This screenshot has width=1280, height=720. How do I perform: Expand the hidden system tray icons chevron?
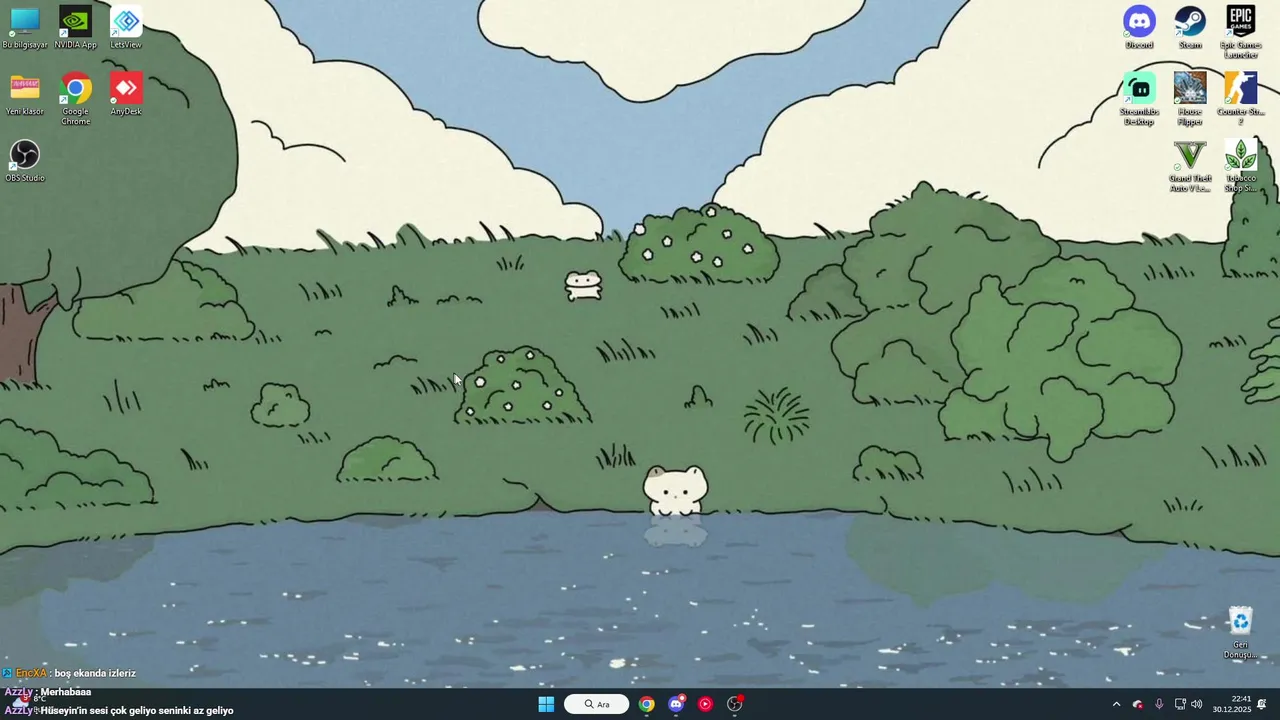pos(1116,704)
